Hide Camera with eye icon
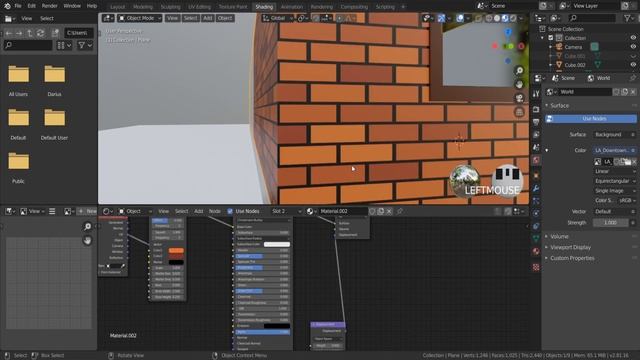Viewport: 640px width, 360px height. tap(633, 47)
